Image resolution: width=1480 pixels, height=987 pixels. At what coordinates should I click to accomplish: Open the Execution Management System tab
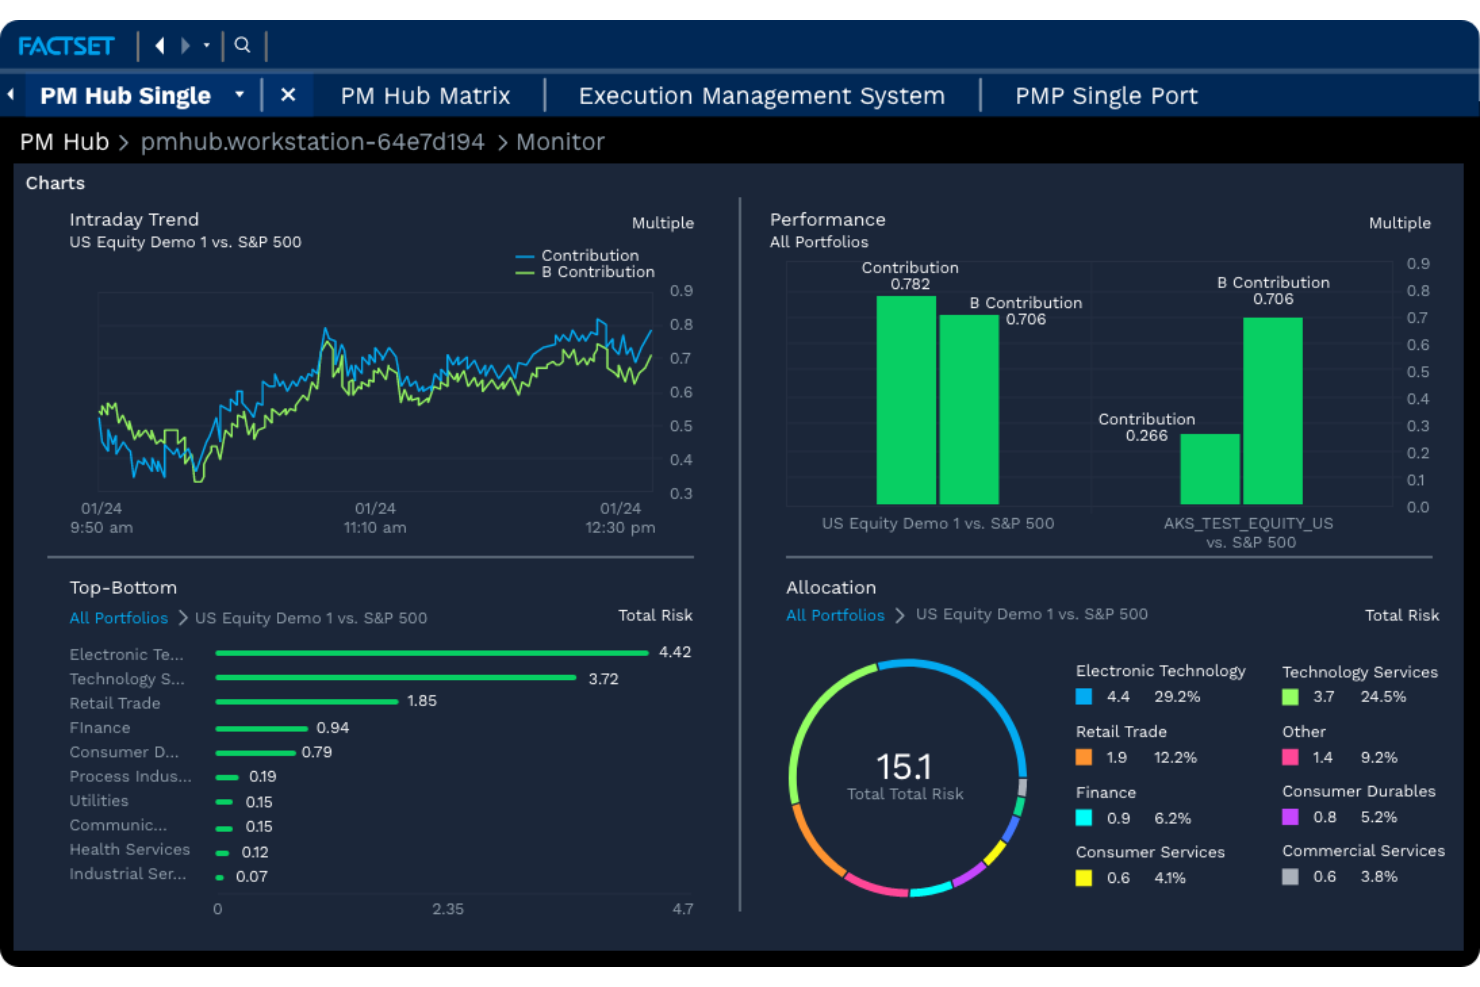pyautogui.click(x=761, y=96)
